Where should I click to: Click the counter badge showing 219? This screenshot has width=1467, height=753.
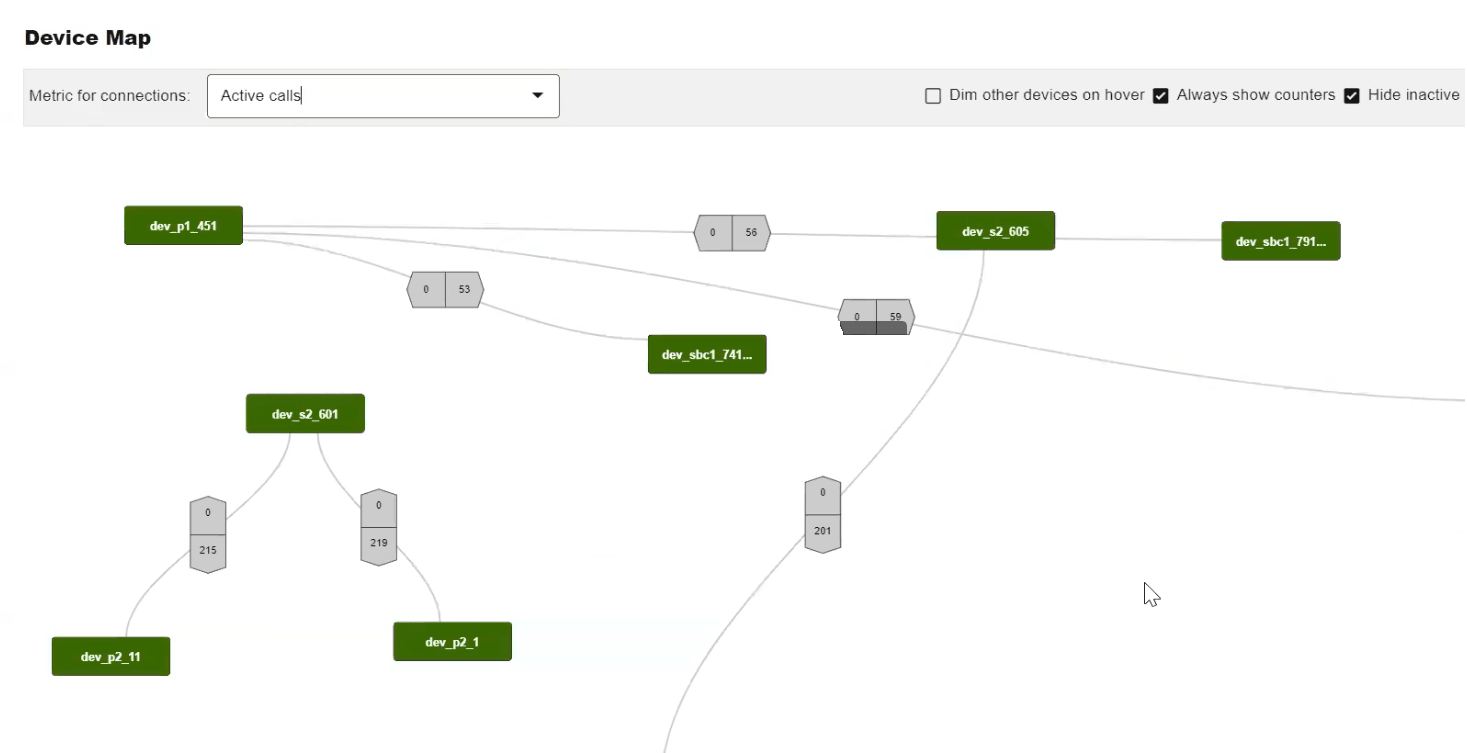pyautogui.click(x=378, y=524)
